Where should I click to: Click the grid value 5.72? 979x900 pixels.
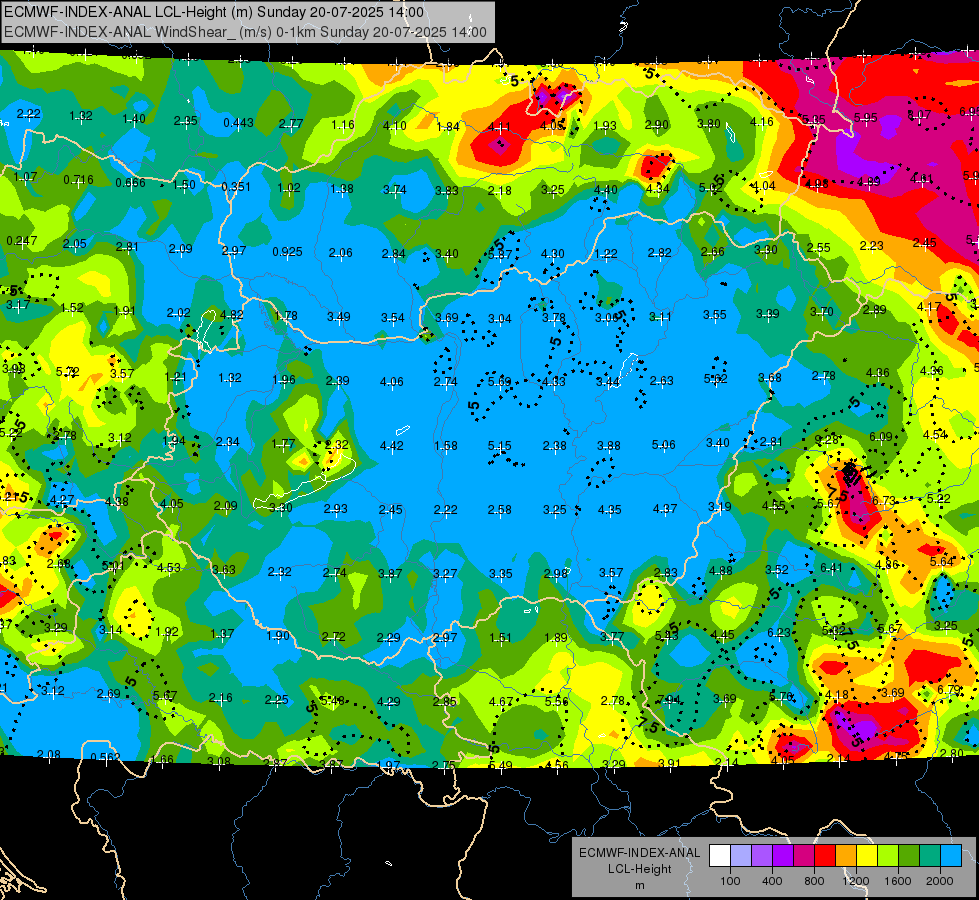67,372
